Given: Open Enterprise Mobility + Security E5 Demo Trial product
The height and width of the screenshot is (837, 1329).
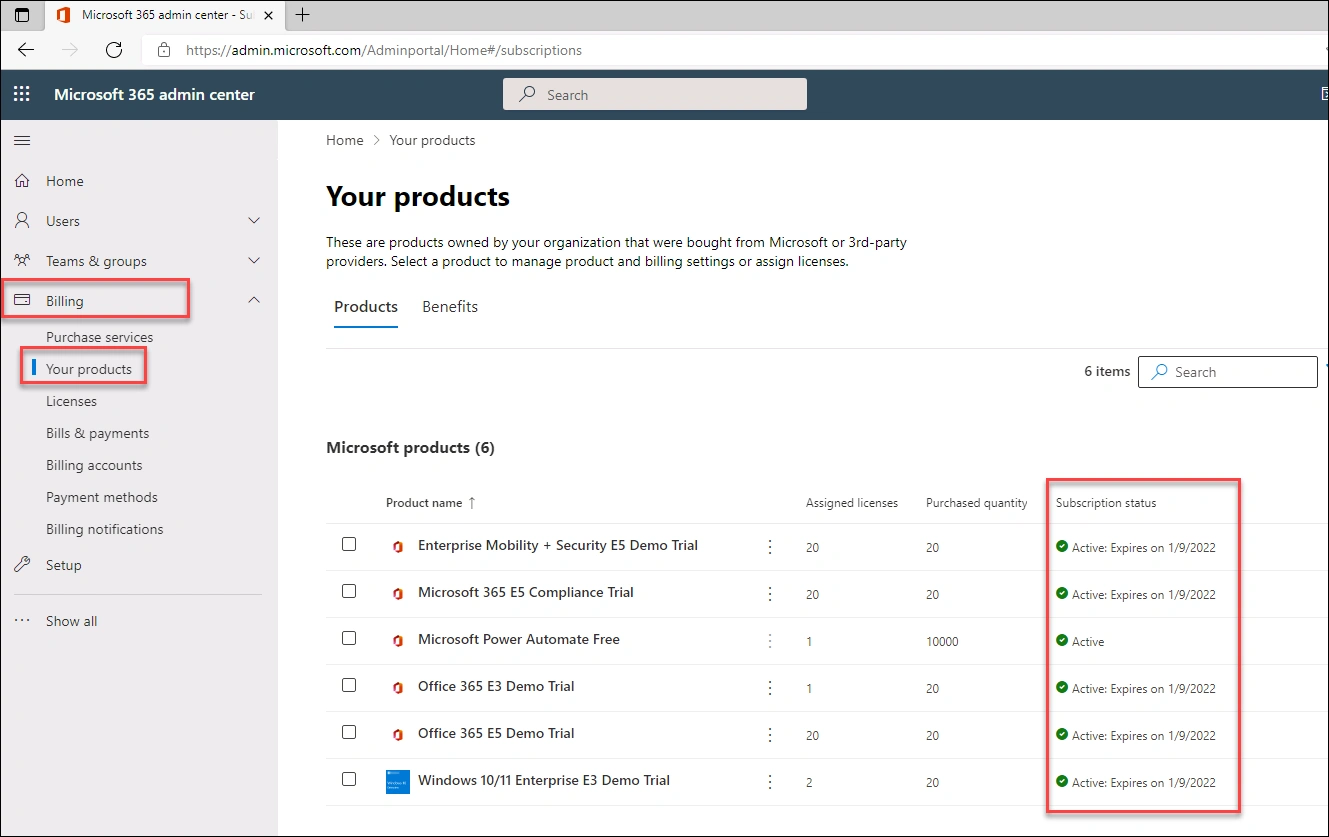Looking at the screenshot, I should [x=558, y=545].
